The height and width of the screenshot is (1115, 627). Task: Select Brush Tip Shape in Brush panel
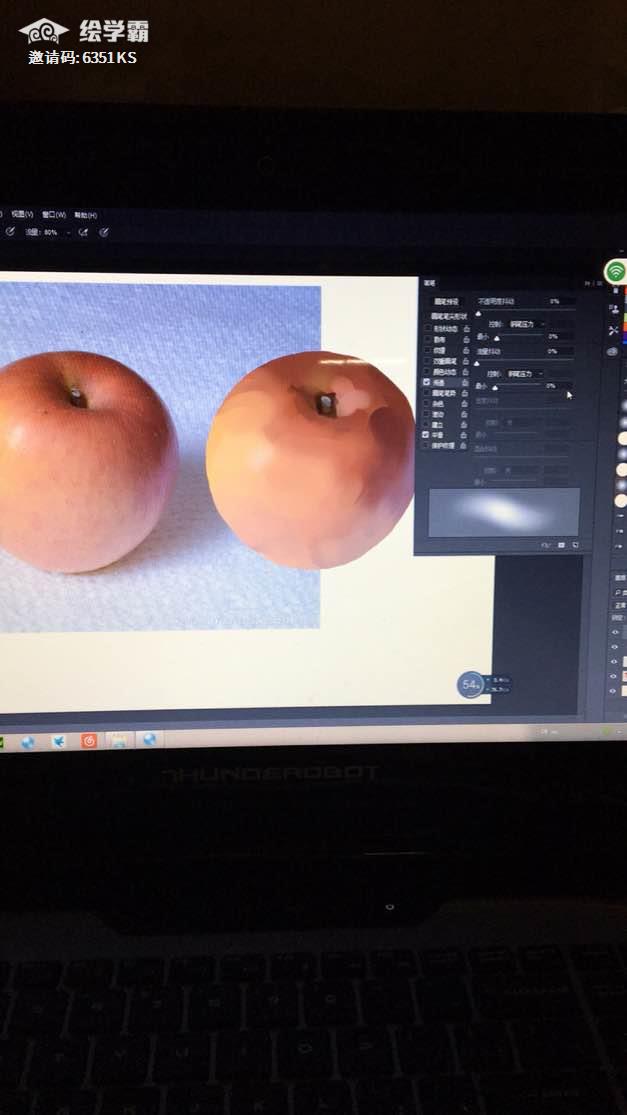449,316
